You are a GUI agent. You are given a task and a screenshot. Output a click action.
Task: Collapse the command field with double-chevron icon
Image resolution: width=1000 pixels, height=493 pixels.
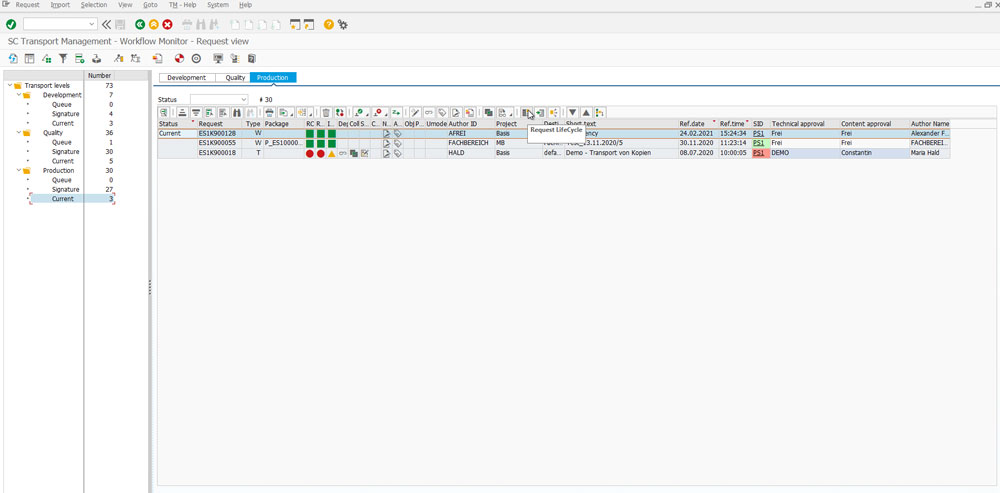106,24
